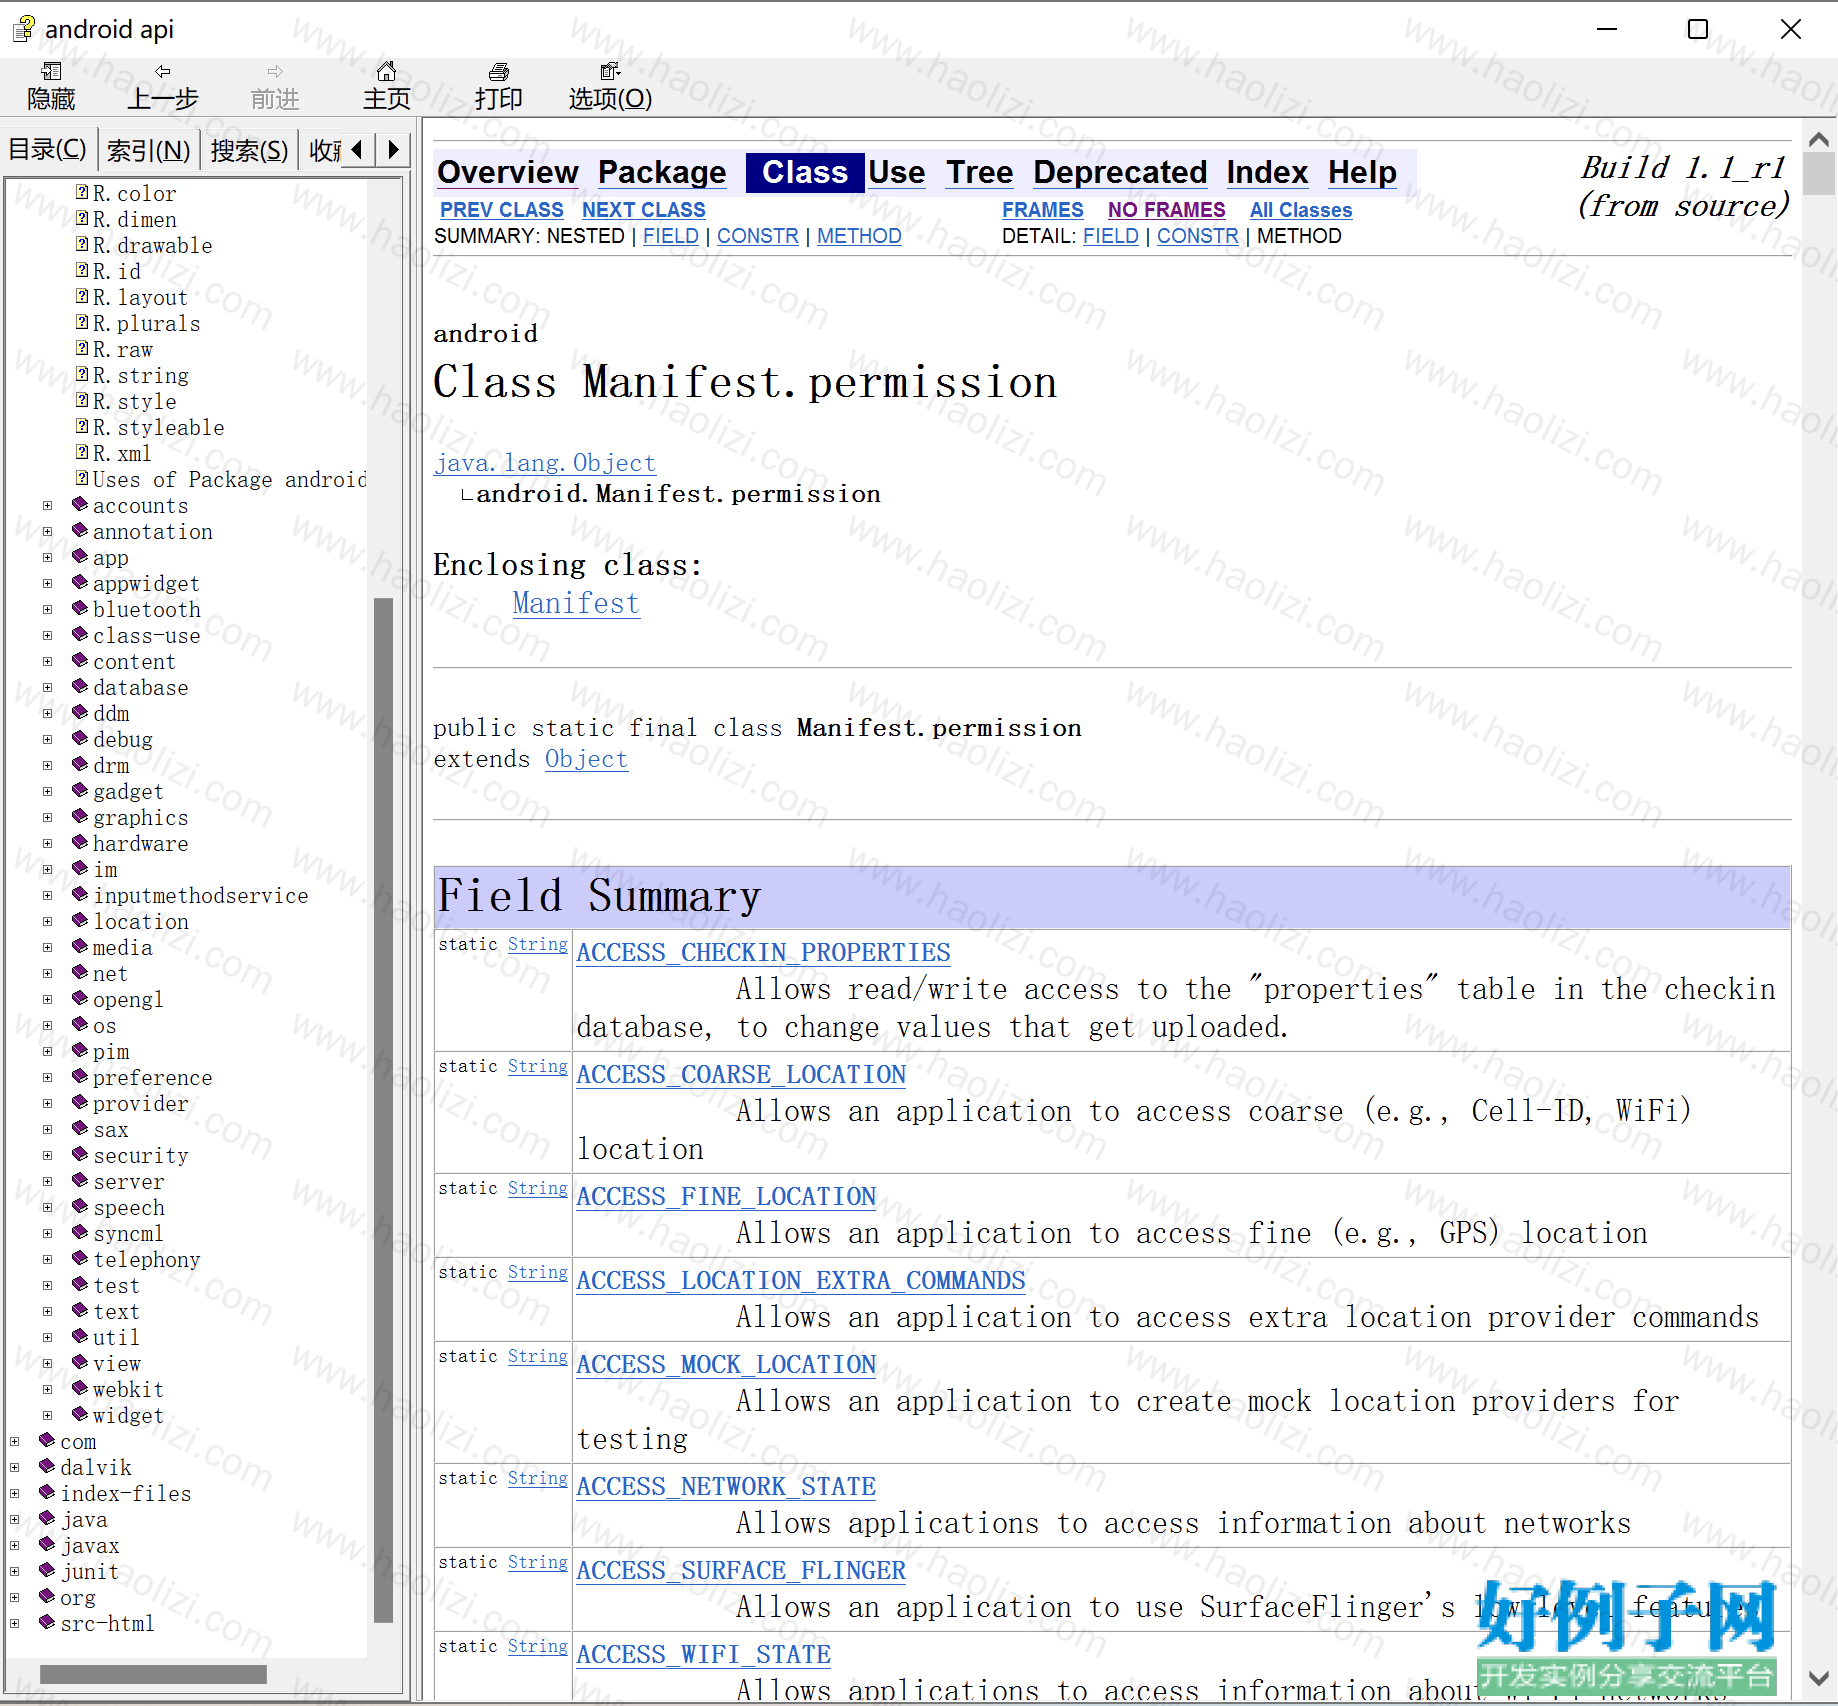The height and width of the screenshot is (1706, 1838).
Task: Open the All Classes link
Action: coord(1301,210)
